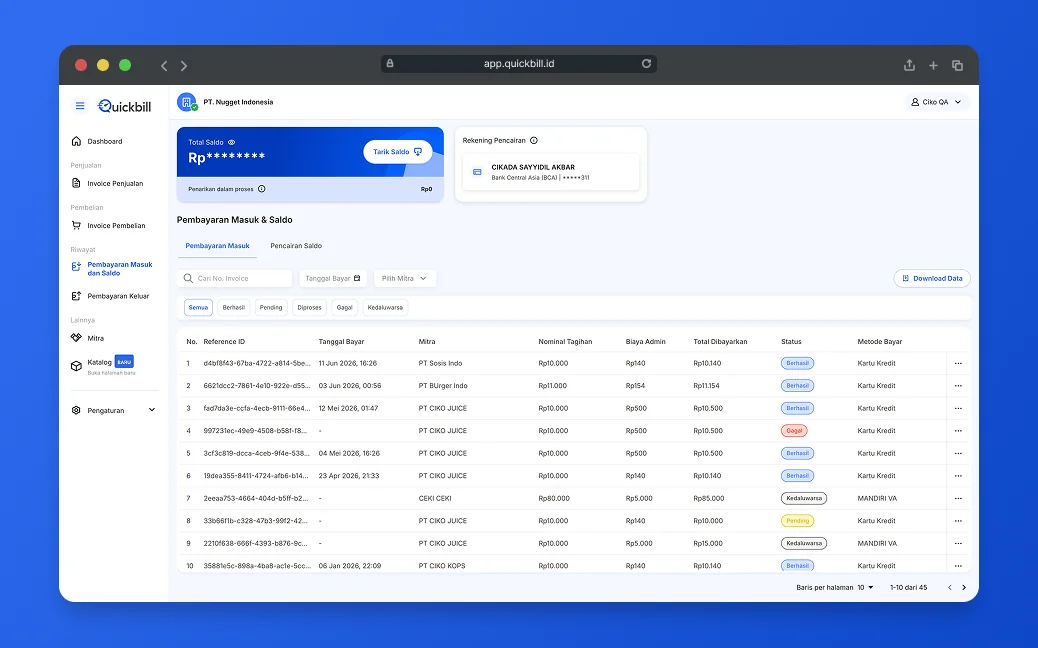The image size is (1038, 648).
Task: Click the Gagal status badge in row 4
Action: point(794,431)
